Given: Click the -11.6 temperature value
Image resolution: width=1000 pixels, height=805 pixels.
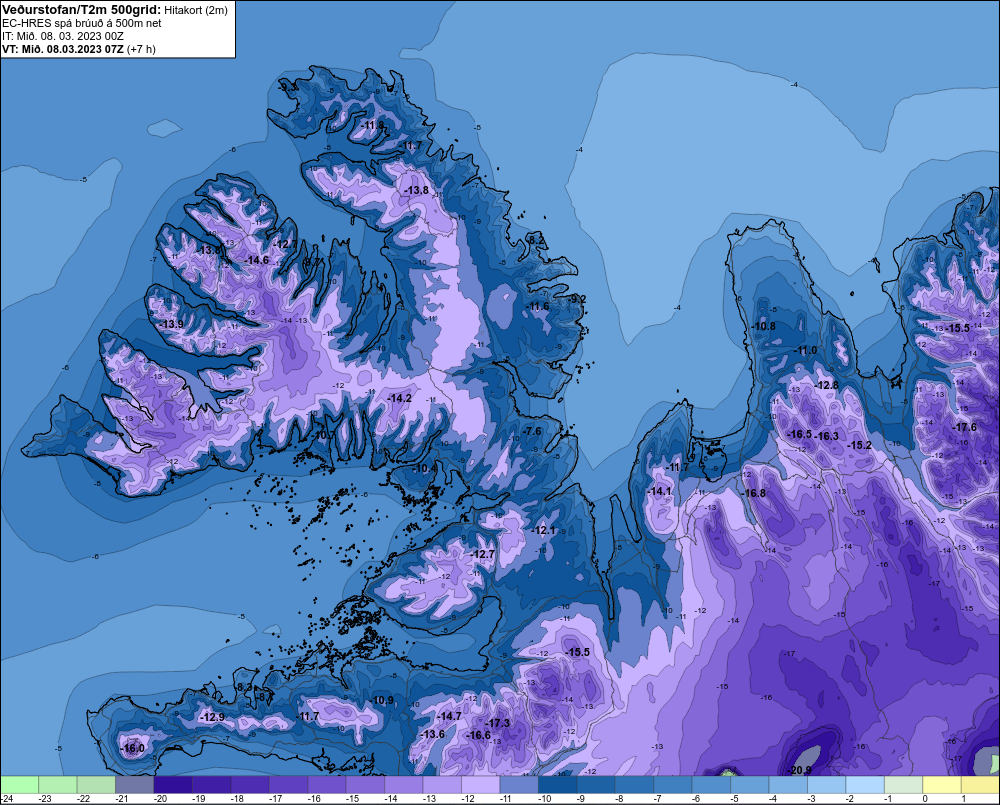Looking at the screenshot, I should [x=538, y=307].
